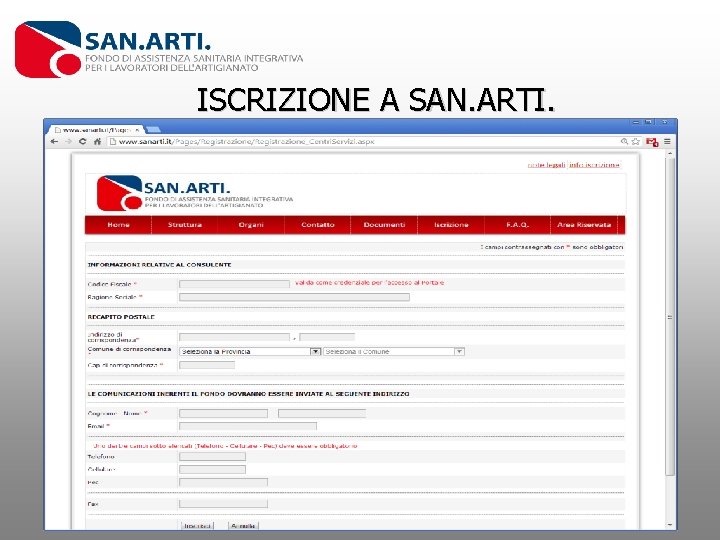Open the Gmail extension icon
Image resolution: width=720 pixels, height=540 pixels.
click(652, 142)
